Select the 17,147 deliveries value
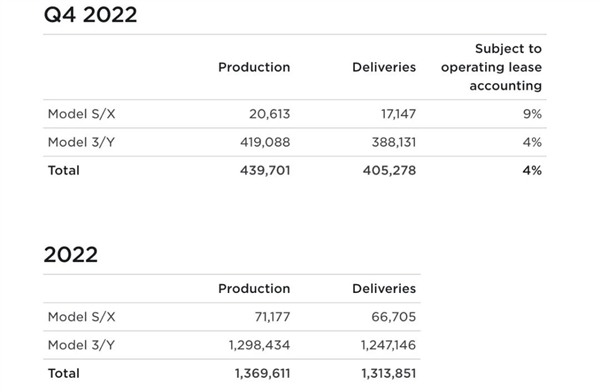600x392 pixels. [x=398, y=114]
